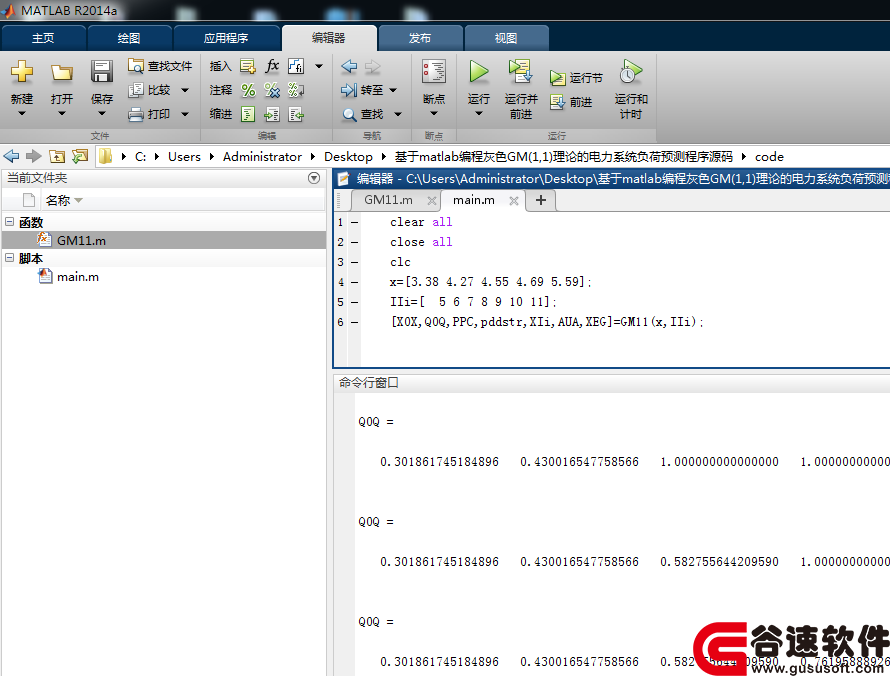This screenshot has width=890, height=676.
Task: Switch to the 发布 tab
Action: click(420, 38)
